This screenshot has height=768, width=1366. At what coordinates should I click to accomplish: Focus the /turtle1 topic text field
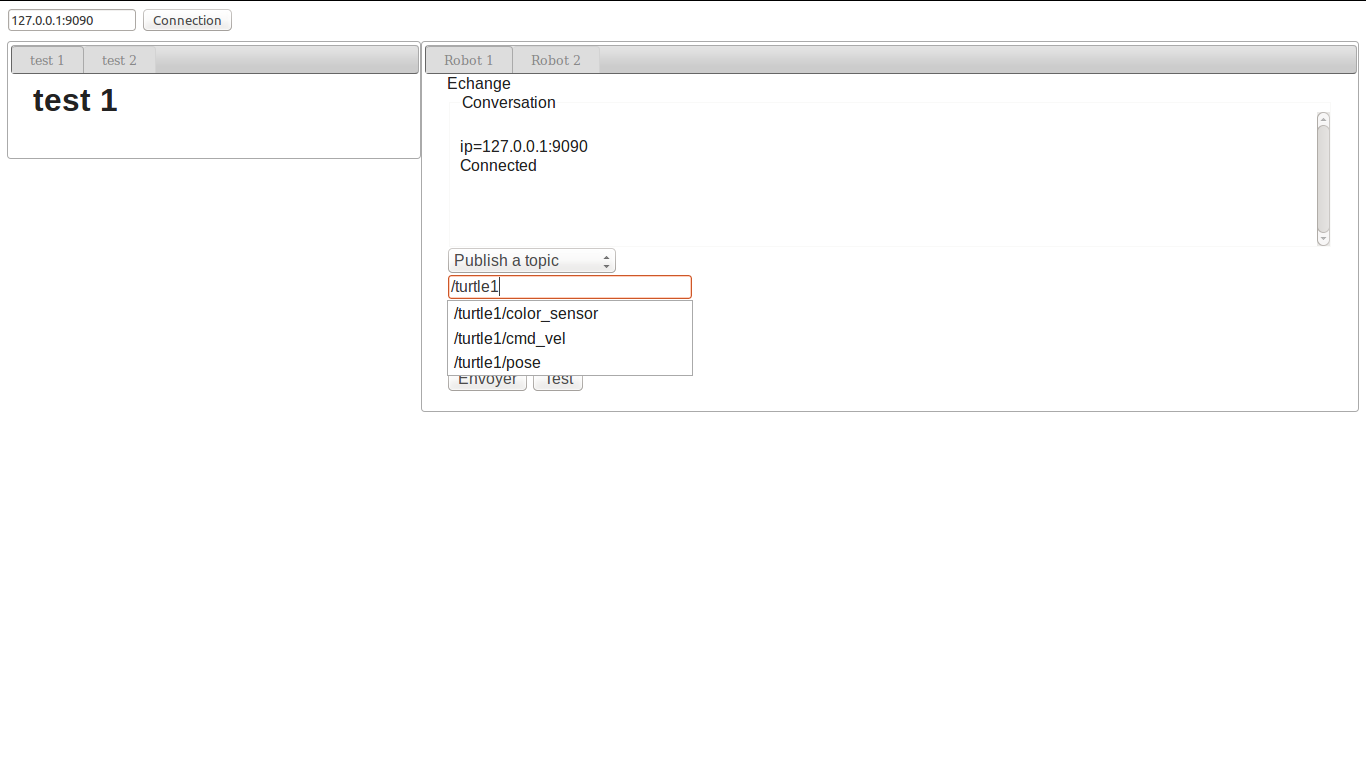pos(569,287)
